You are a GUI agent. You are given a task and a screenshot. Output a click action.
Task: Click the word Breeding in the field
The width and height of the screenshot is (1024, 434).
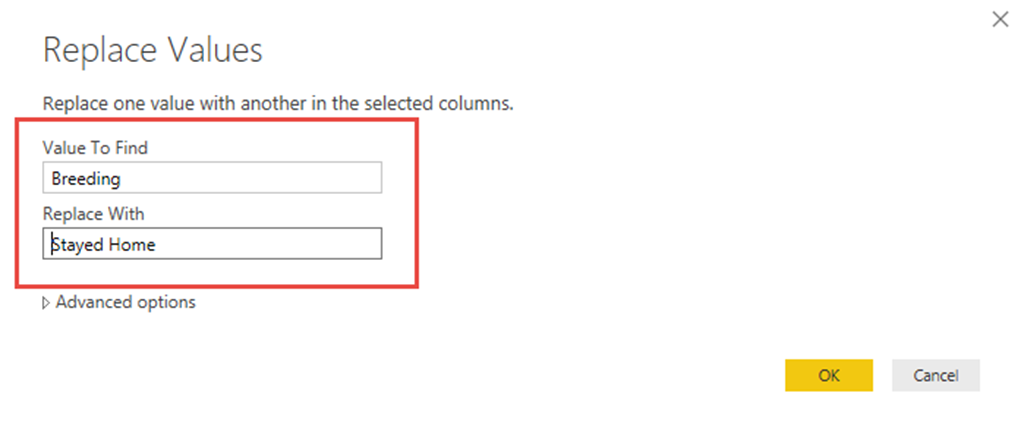[85, 178]
